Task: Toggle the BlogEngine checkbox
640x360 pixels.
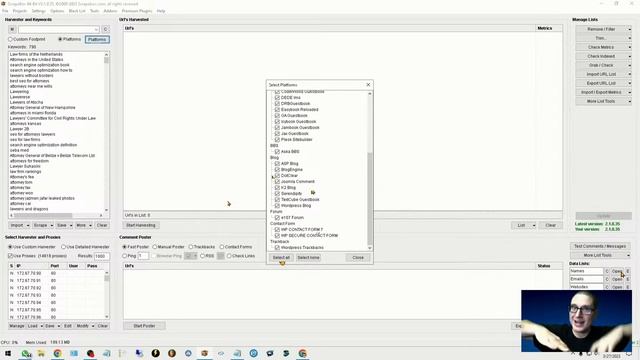Action: [x=278, y=169]
